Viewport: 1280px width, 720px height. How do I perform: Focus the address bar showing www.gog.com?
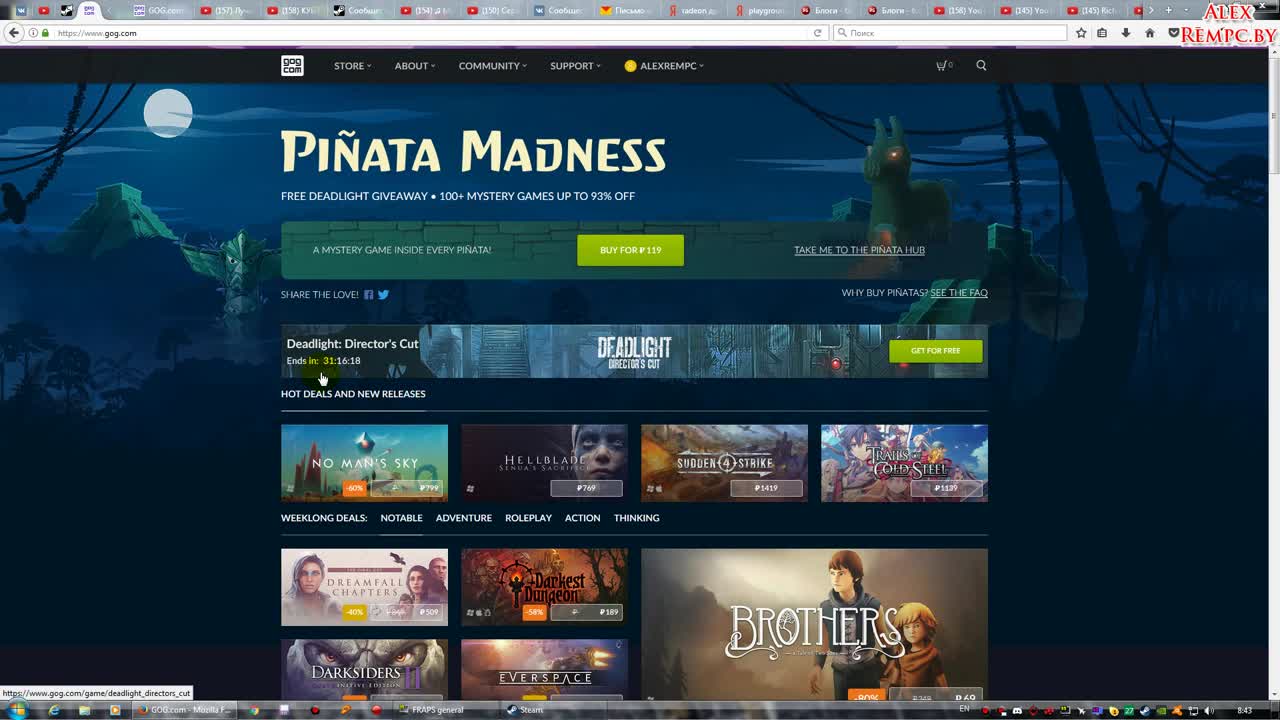430,33
